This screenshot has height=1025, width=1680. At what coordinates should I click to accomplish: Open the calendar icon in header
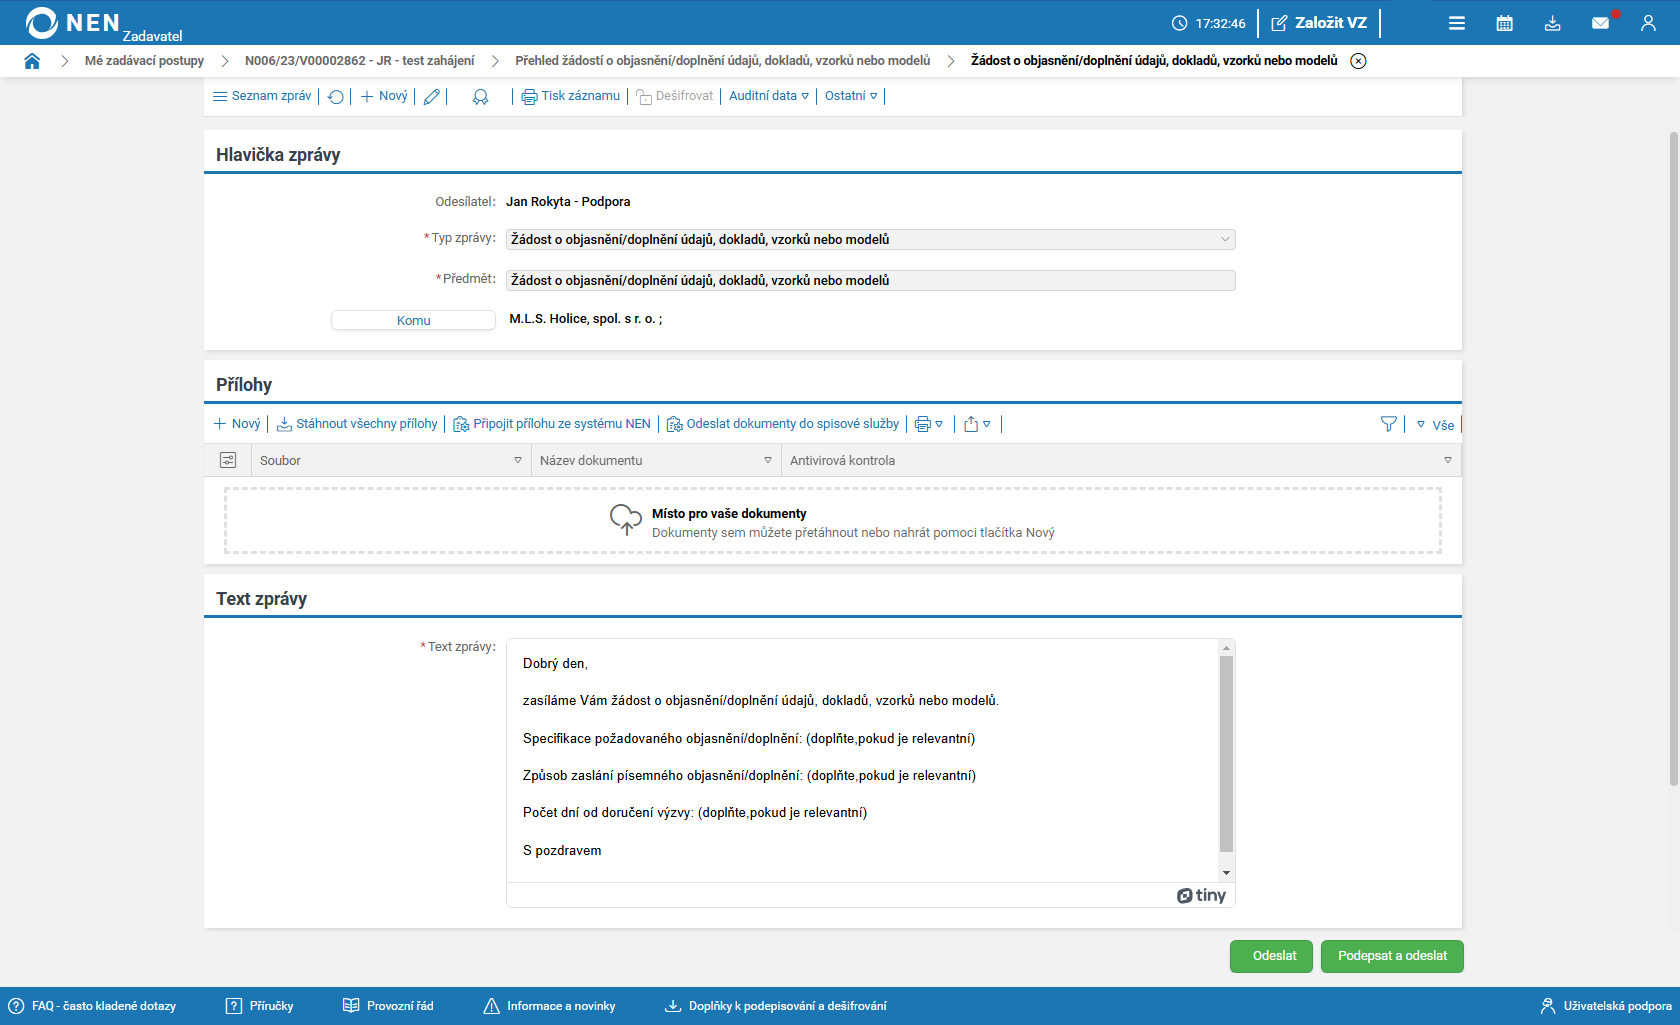(1504, 23)
